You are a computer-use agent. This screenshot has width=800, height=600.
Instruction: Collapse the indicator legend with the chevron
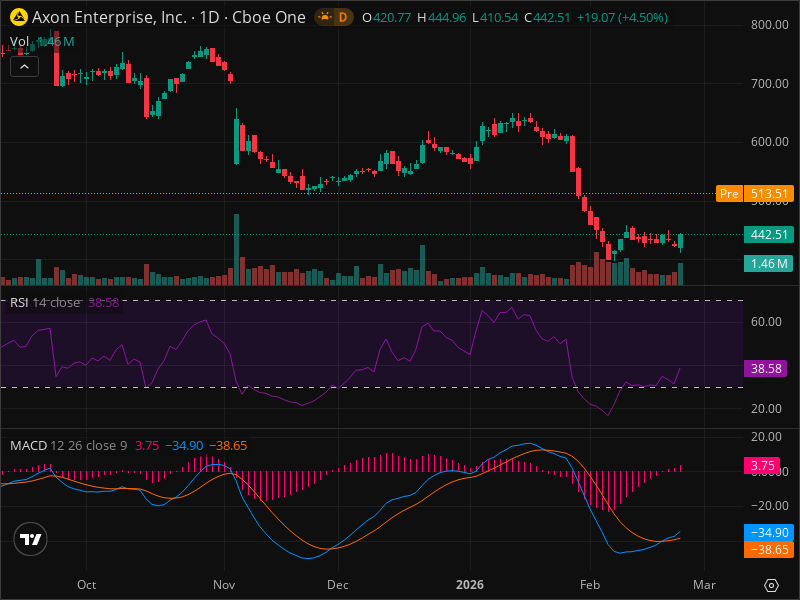tap(24, 67)
